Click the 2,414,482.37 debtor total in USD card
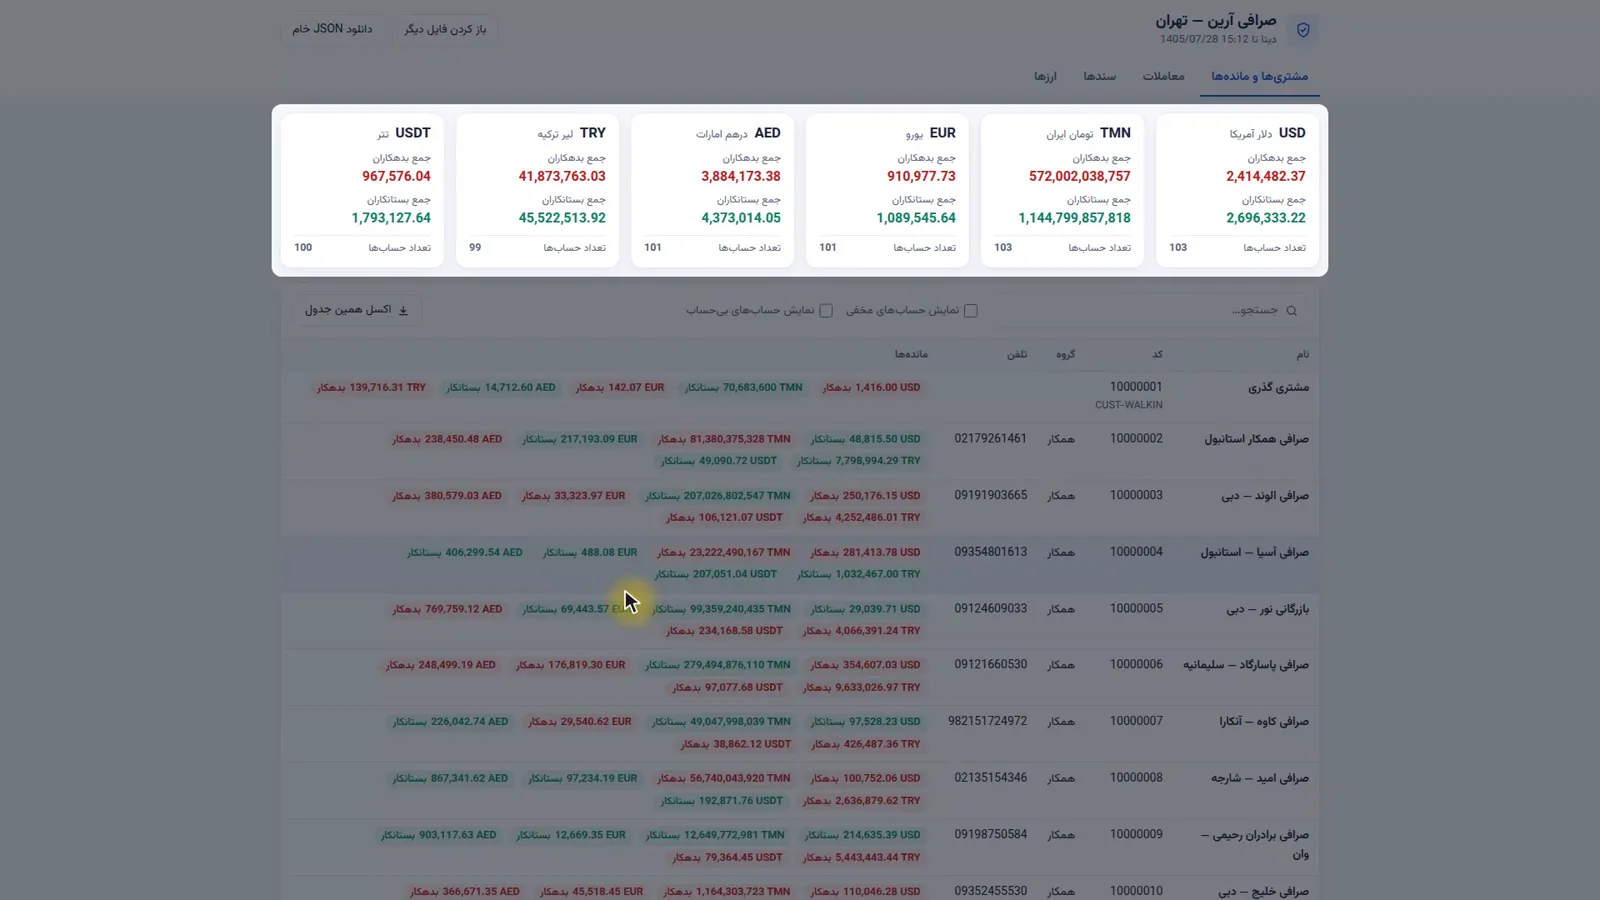The image size is (1600, 900). 1265,176
